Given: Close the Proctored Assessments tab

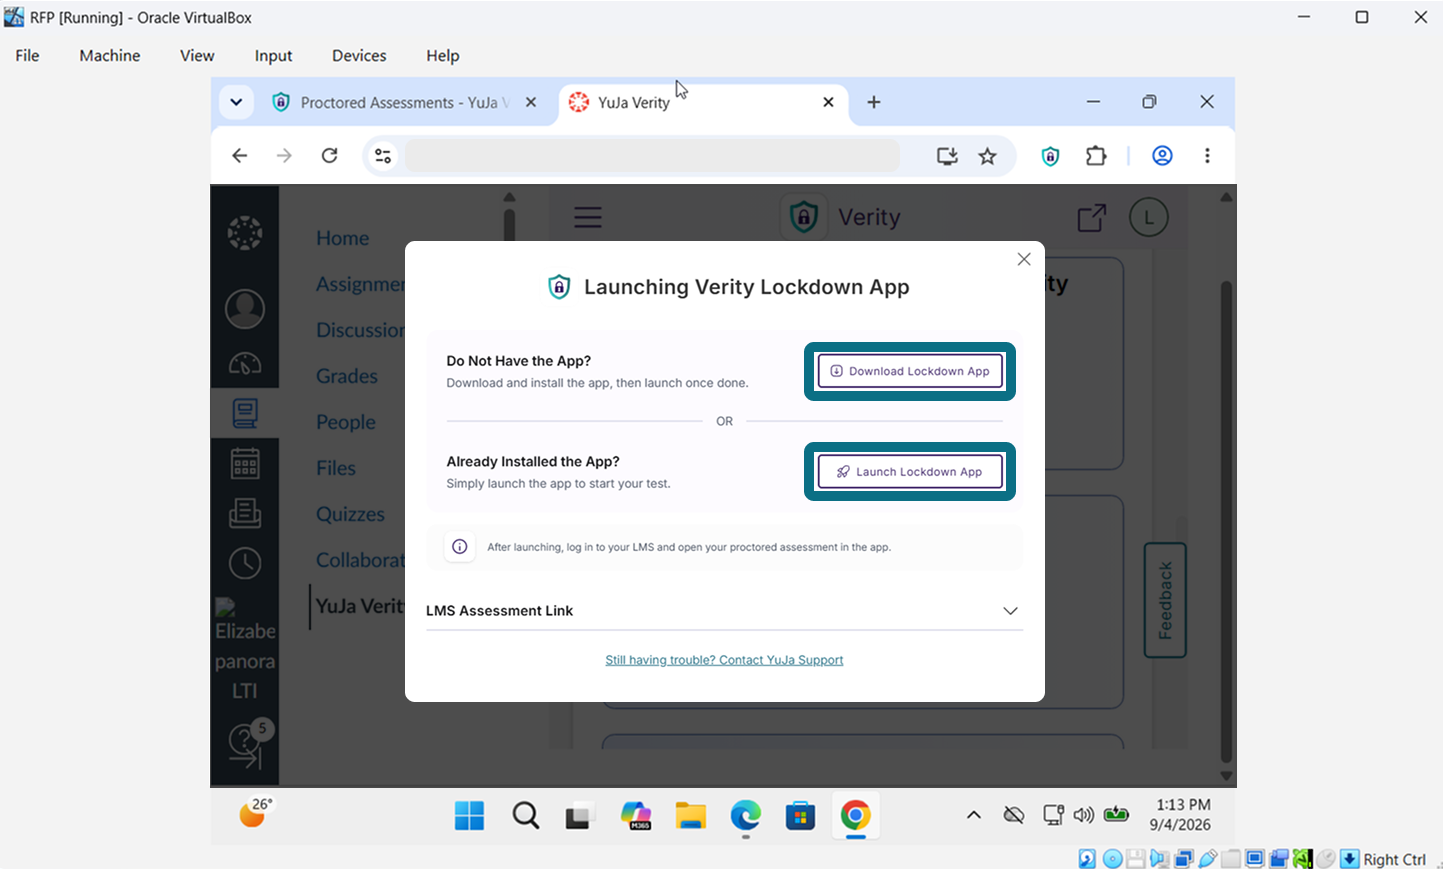Looking at the screenshot, I should point(531,102).
